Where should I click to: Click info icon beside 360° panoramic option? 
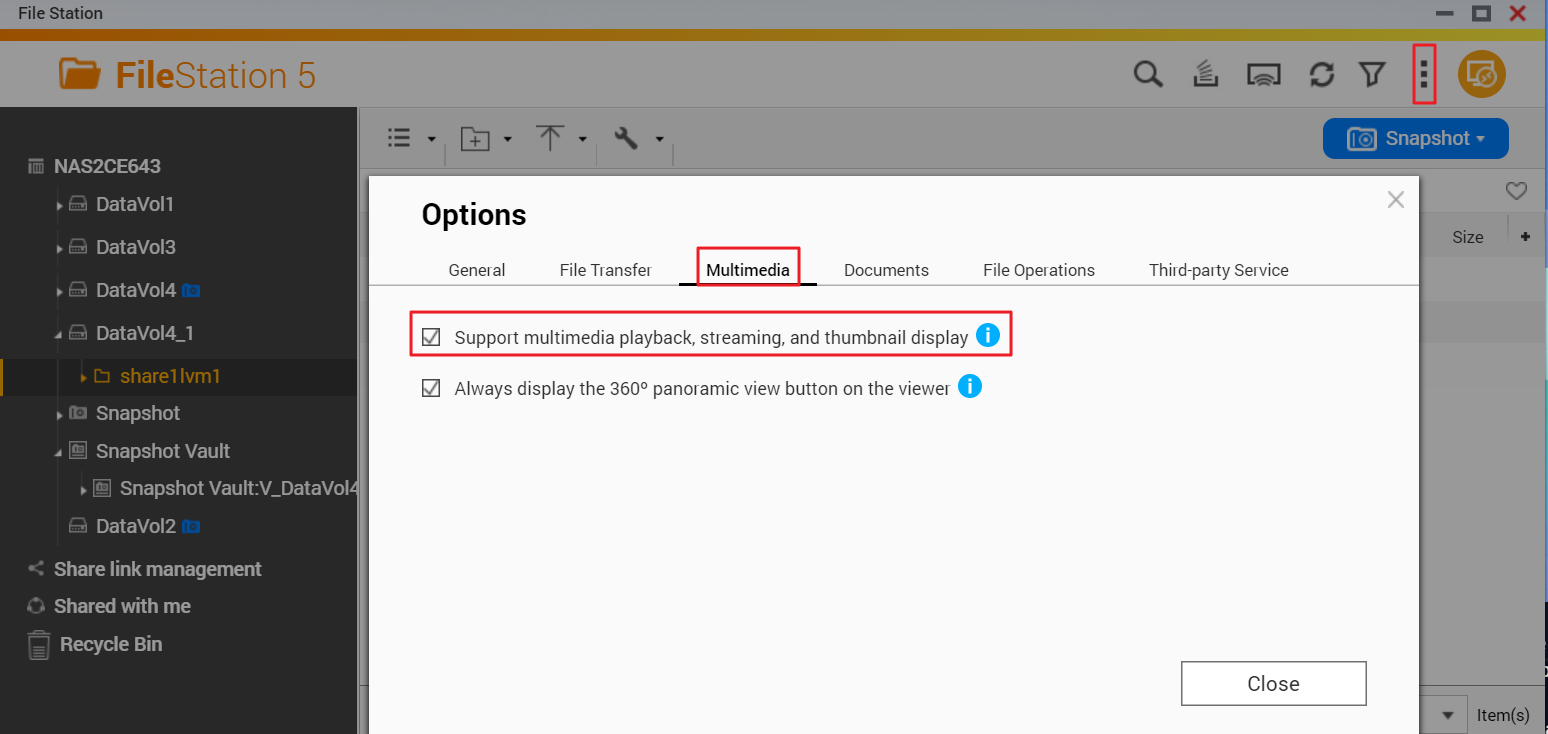tap(969, 386)
